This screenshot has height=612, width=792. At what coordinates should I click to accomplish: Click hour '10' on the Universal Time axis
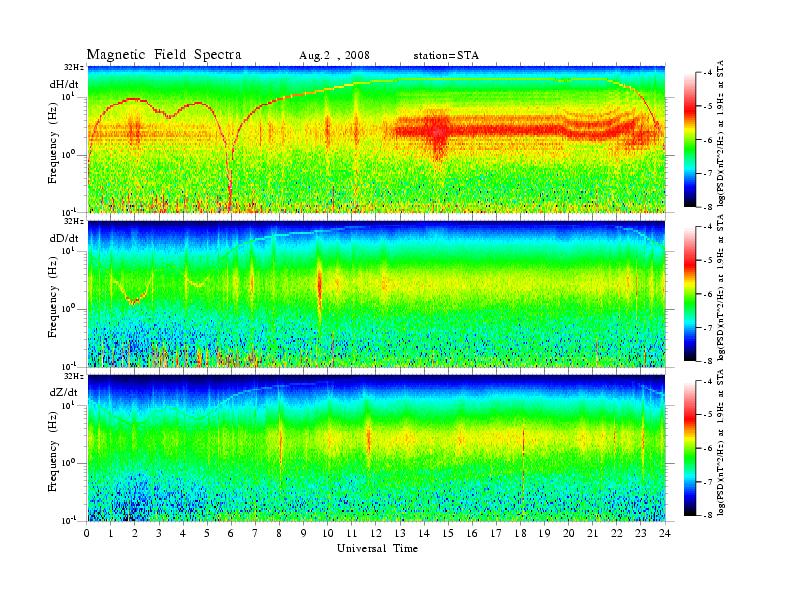(328, 533)
